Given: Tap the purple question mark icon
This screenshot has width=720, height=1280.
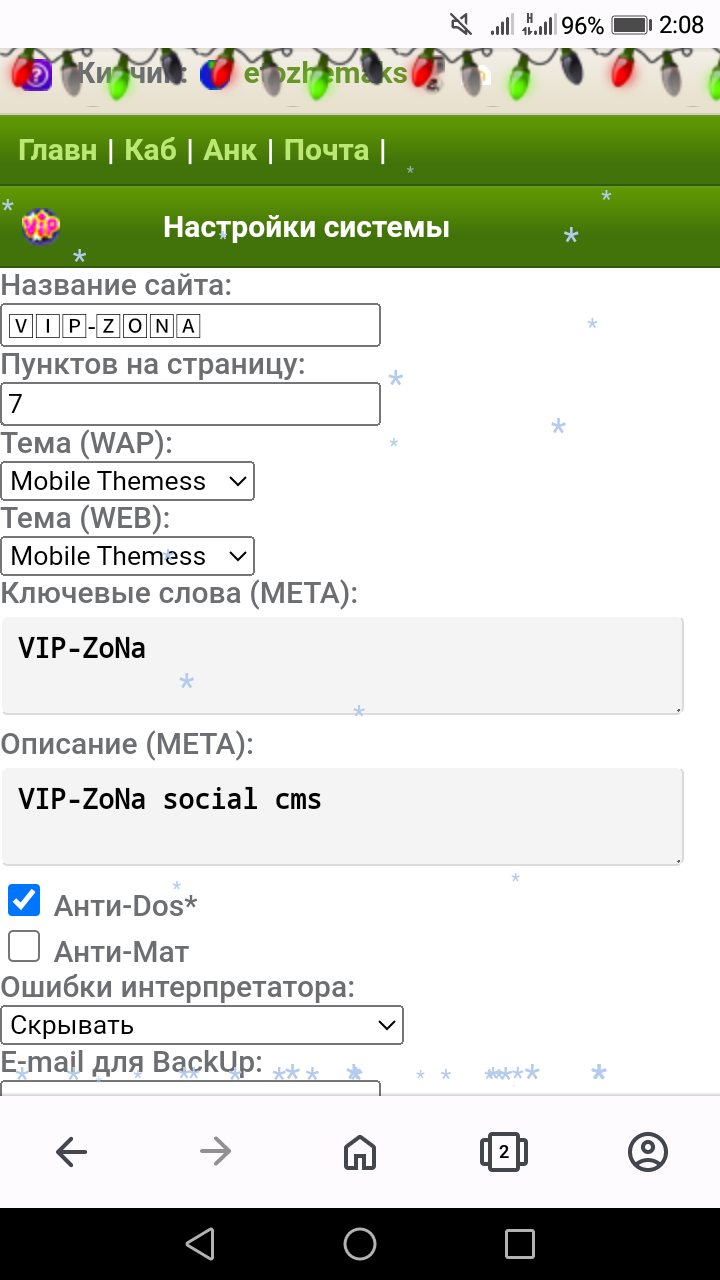Looking at the screenshot, I should pos(37,74).
